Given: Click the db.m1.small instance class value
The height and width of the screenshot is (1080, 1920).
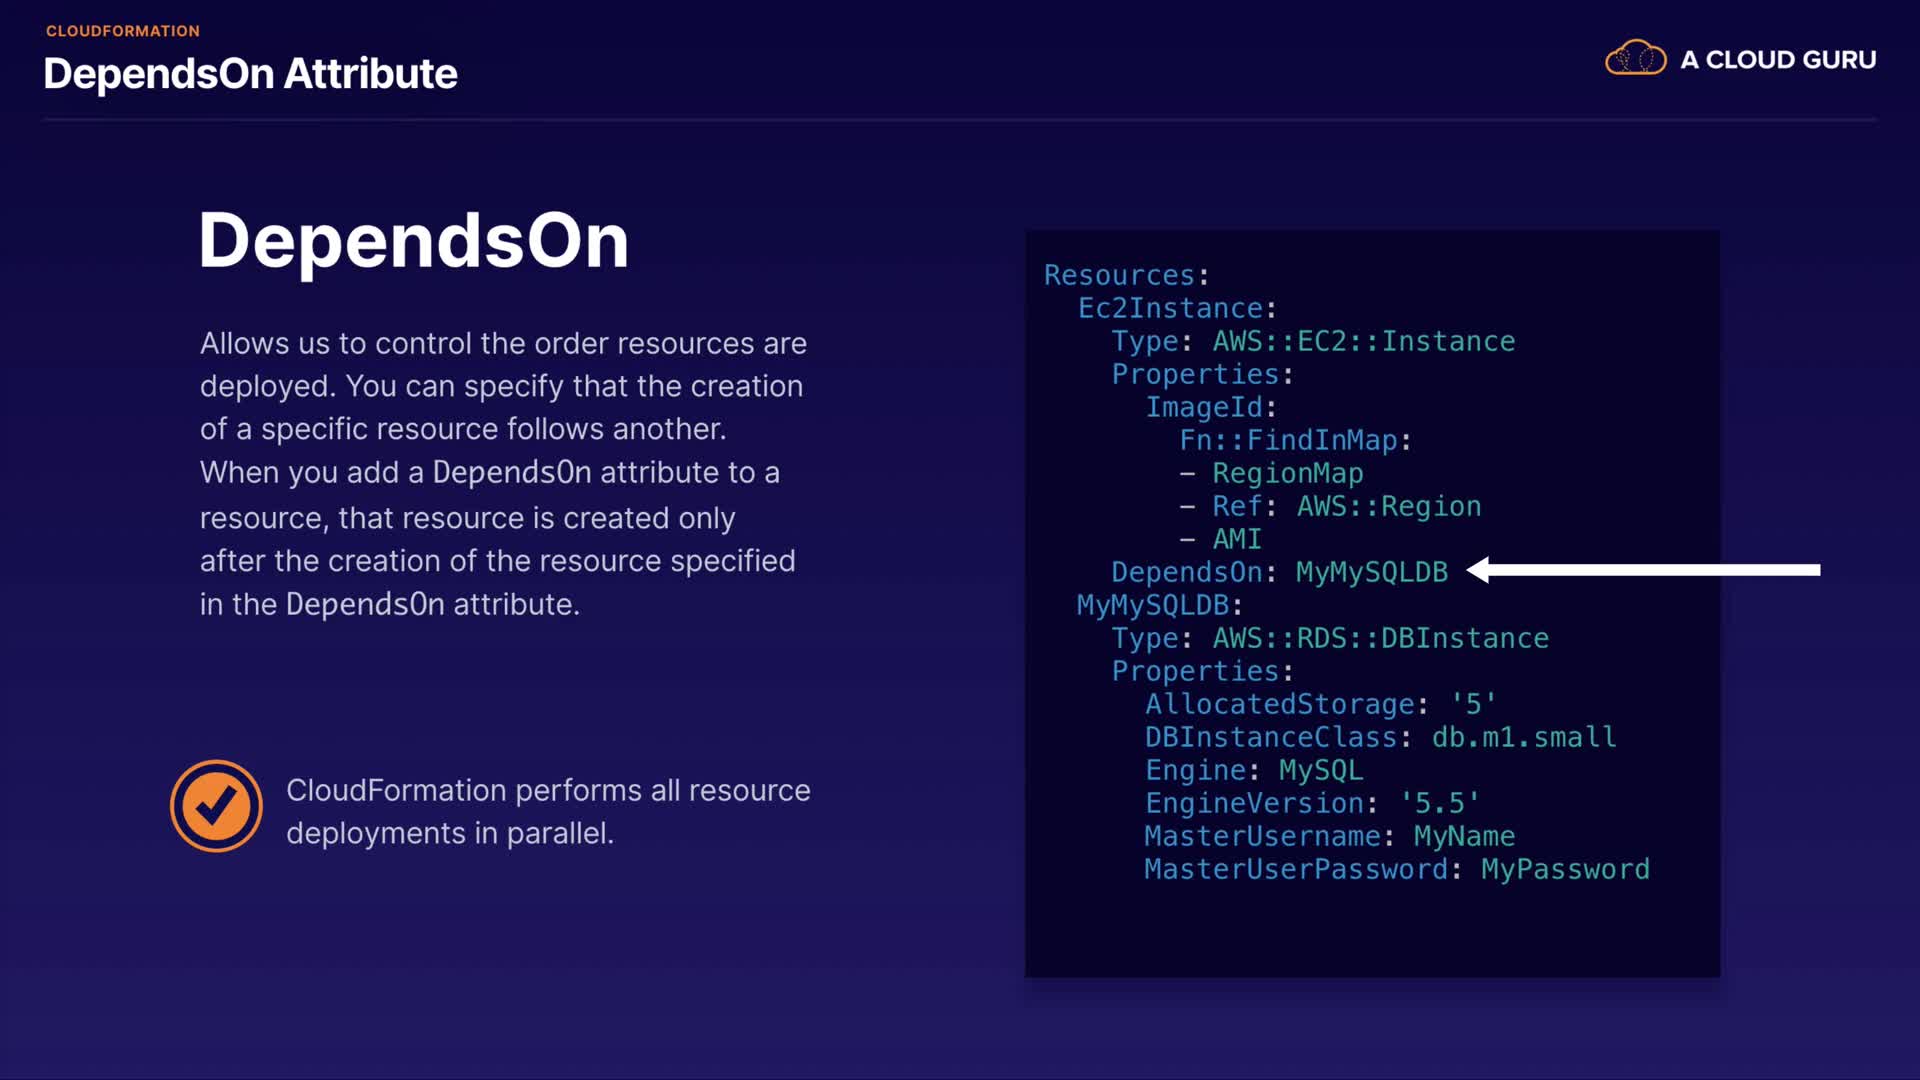Looking at the screenshot, I should [1523, 737].
